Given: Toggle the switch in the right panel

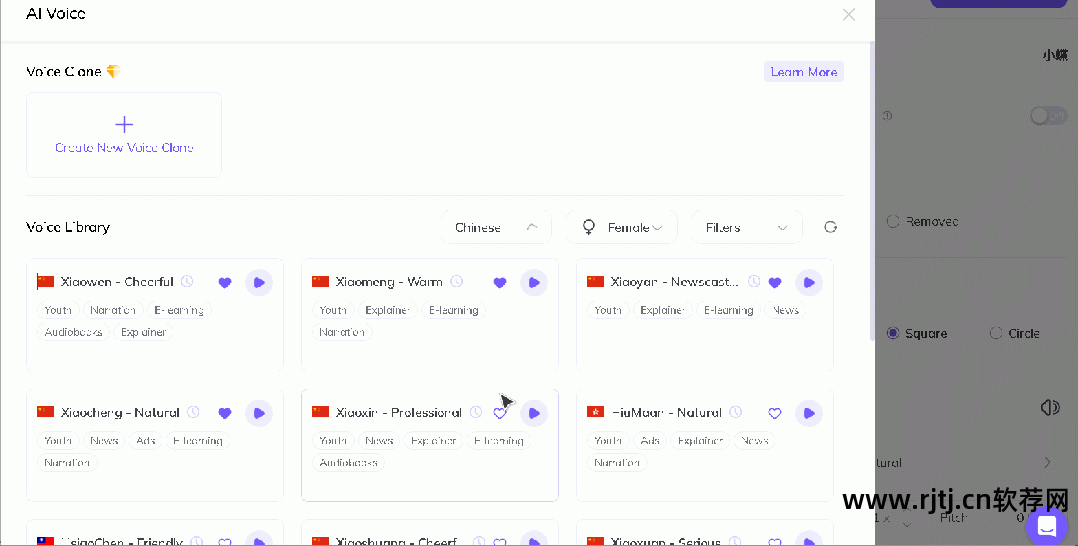Looking at the screenshot, I should coord(1048,116).
